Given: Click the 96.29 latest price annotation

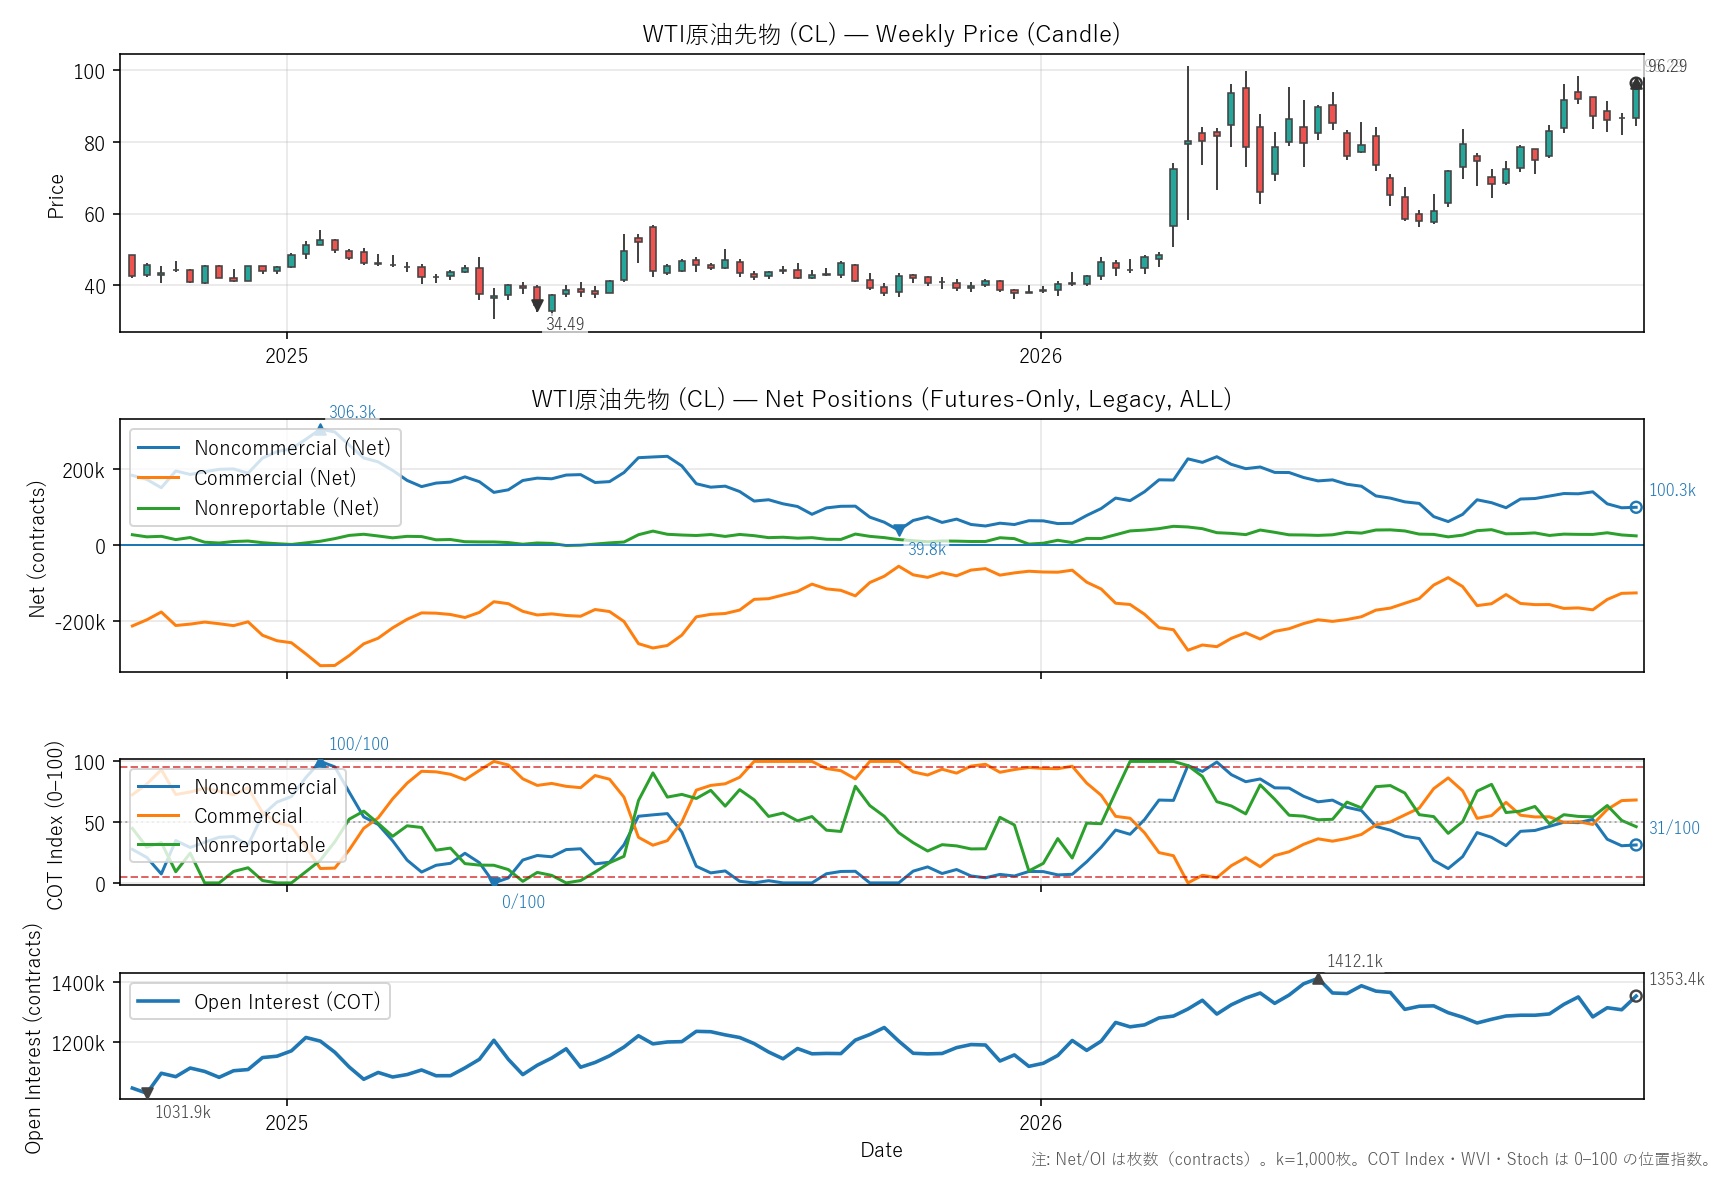Looking at the screenshot, I should click(x=1667, y=66).
